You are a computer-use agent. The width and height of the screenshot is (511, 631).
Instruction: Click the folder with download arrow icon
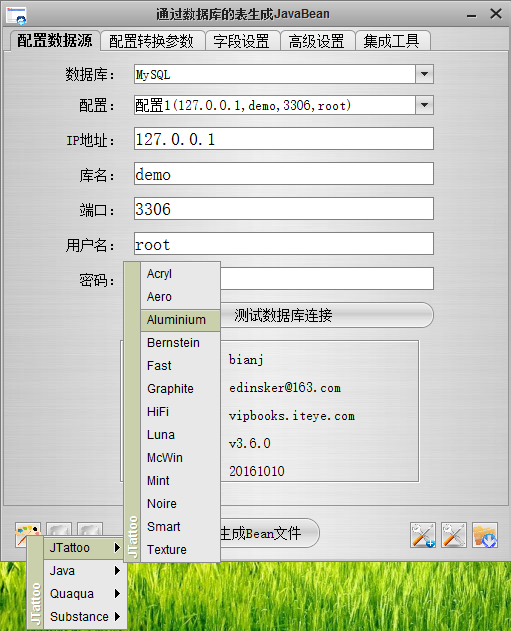(x=484, y=535)
